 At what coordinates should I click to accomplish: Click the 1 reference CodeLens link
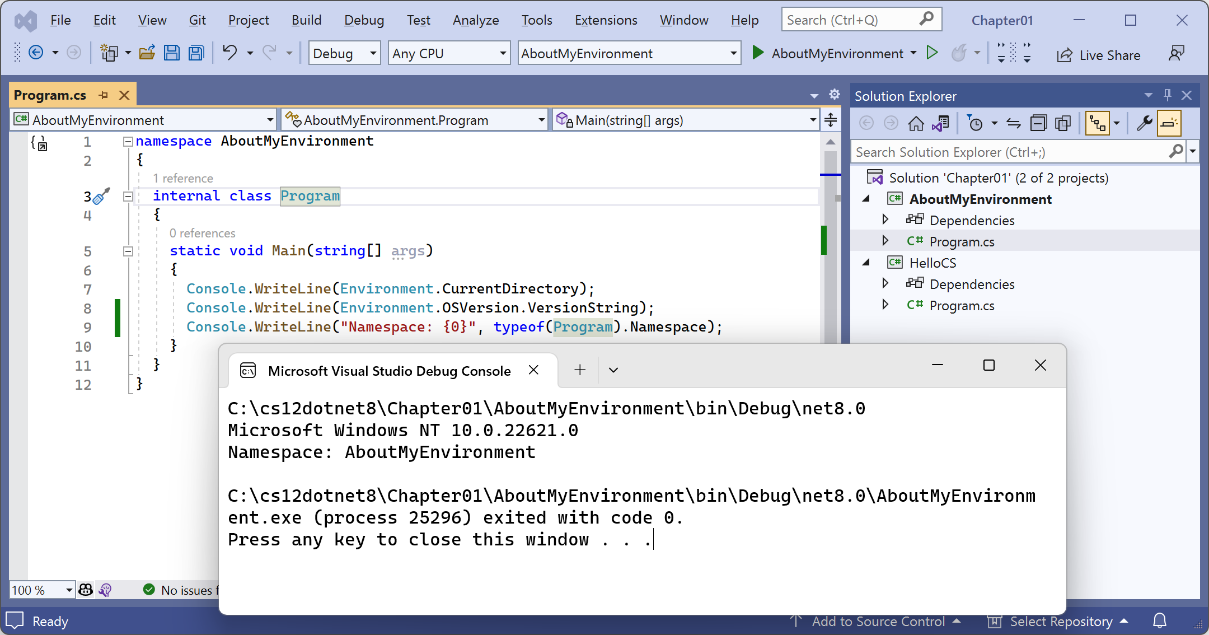pos(183,178)
